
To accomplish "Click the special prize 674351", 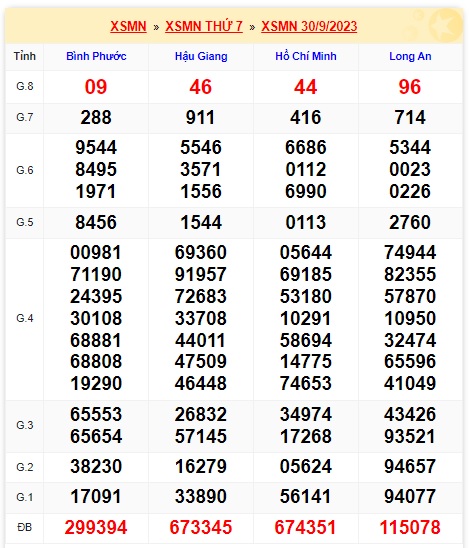I will pos(305,528).
